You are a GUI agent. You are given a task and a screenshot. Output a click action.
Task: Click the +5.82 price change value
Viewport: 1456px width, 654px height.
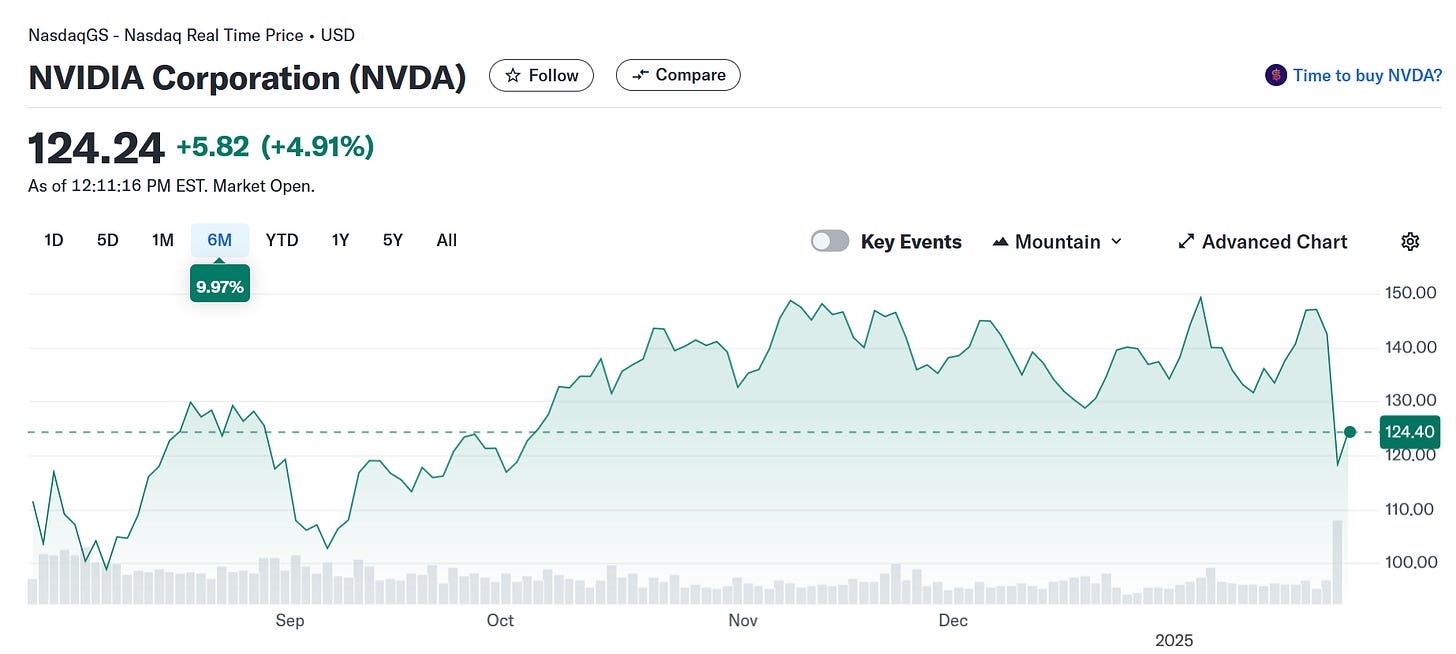213,147
